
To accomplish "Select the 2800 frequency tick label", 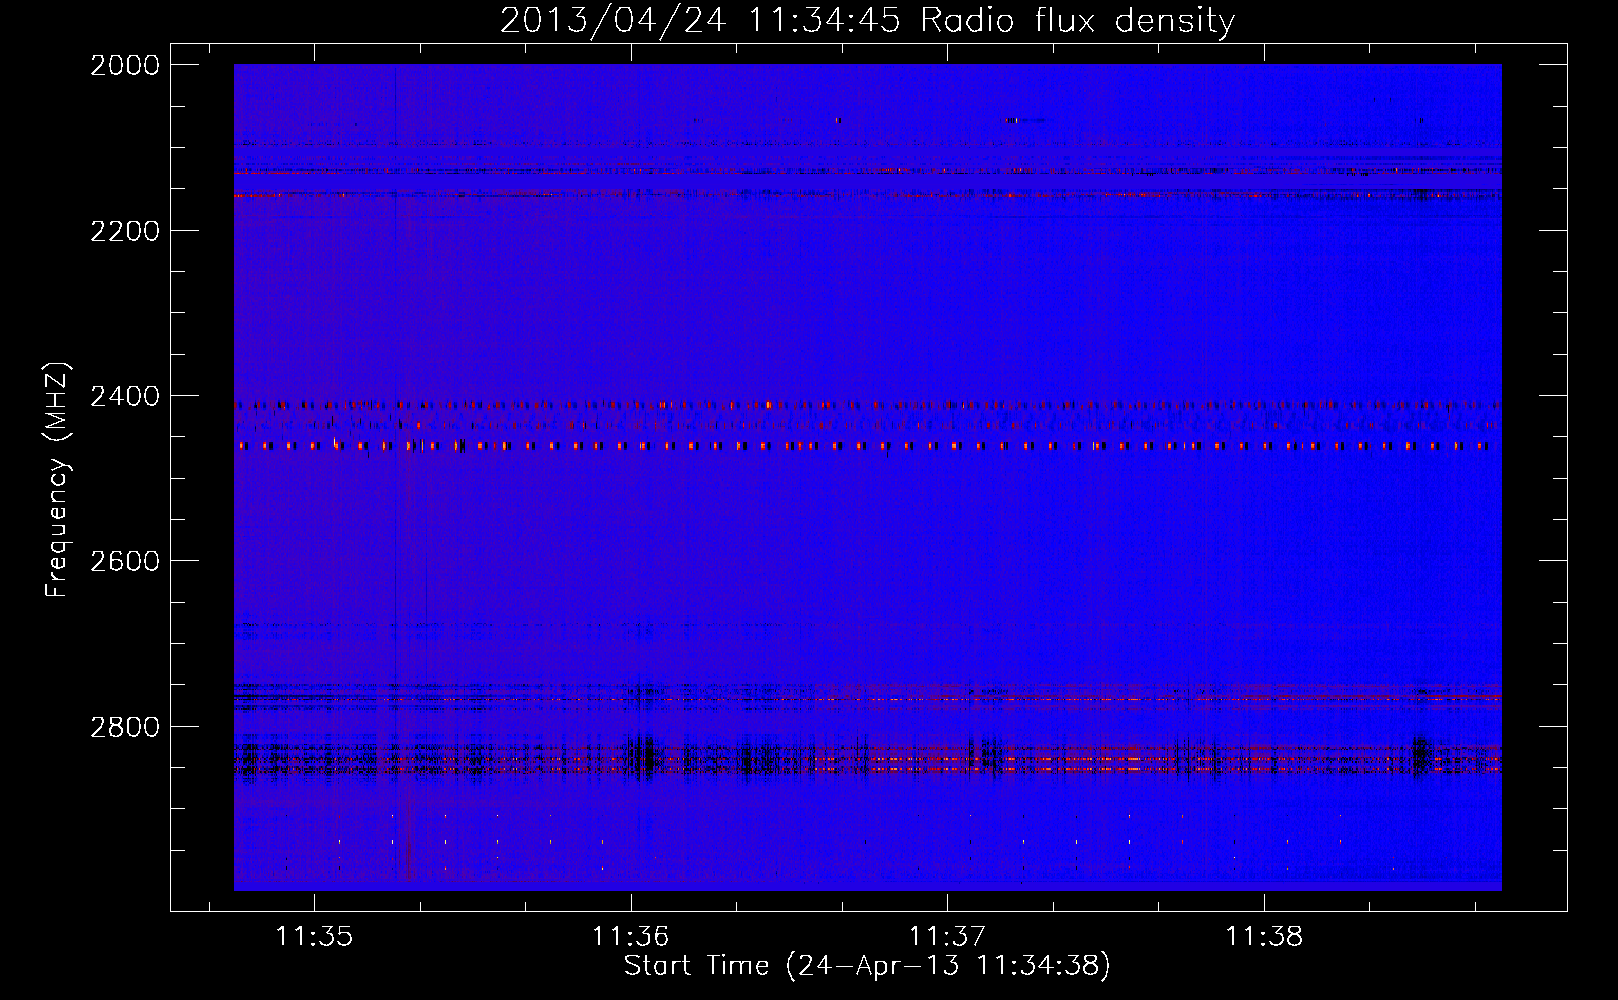I will click(x=125, y=726).
